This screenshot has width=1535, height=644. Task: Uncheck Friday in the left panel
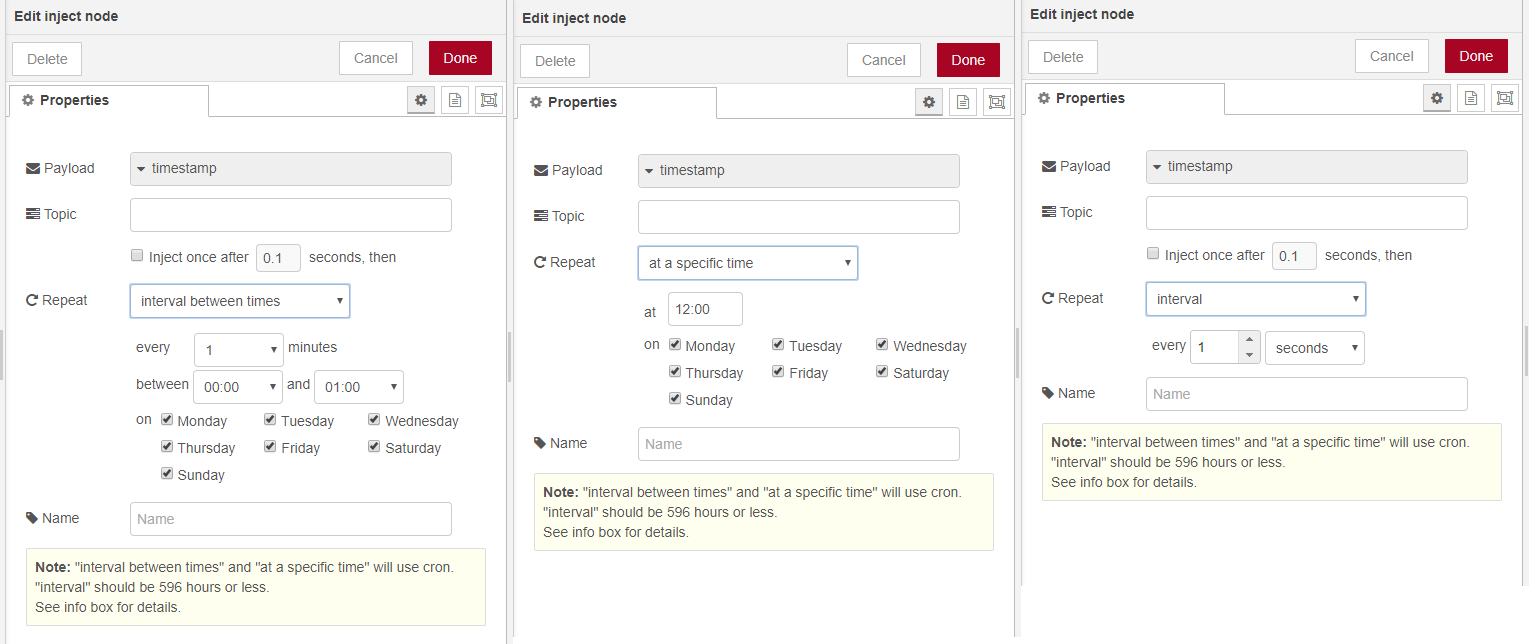tap(270, 447)
